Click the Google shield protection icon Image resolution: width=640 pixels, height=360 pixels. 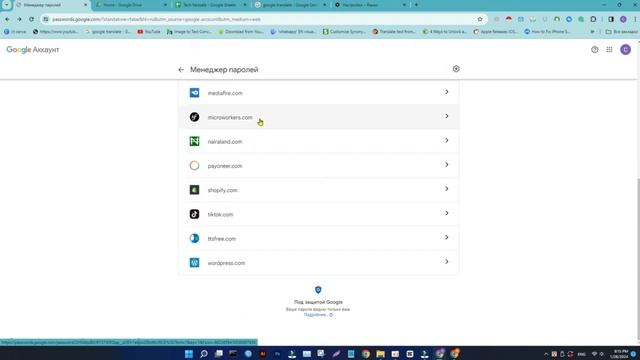pyautogui.click(x=318, y=290)
